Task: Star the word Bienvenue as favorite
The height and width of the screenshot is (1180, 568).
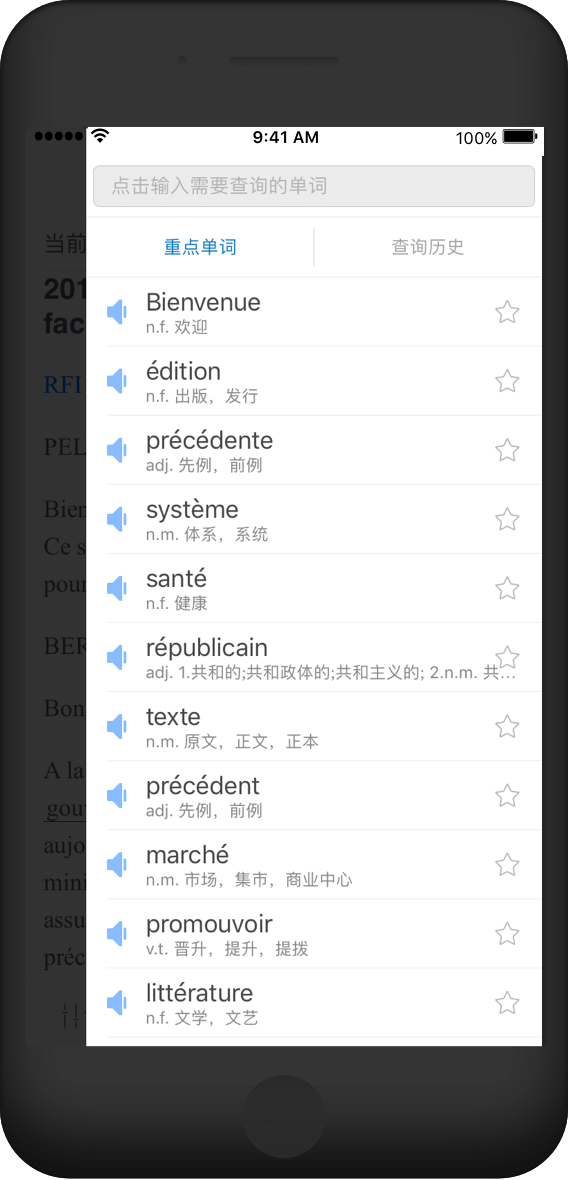Action: (x=507, y=312)
